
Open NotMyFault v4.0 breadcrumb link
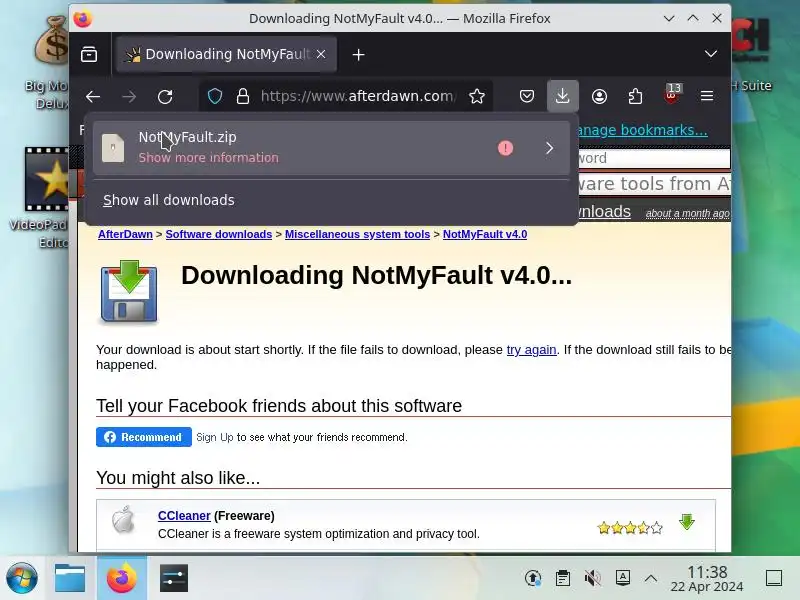click(x=485, y=234)
